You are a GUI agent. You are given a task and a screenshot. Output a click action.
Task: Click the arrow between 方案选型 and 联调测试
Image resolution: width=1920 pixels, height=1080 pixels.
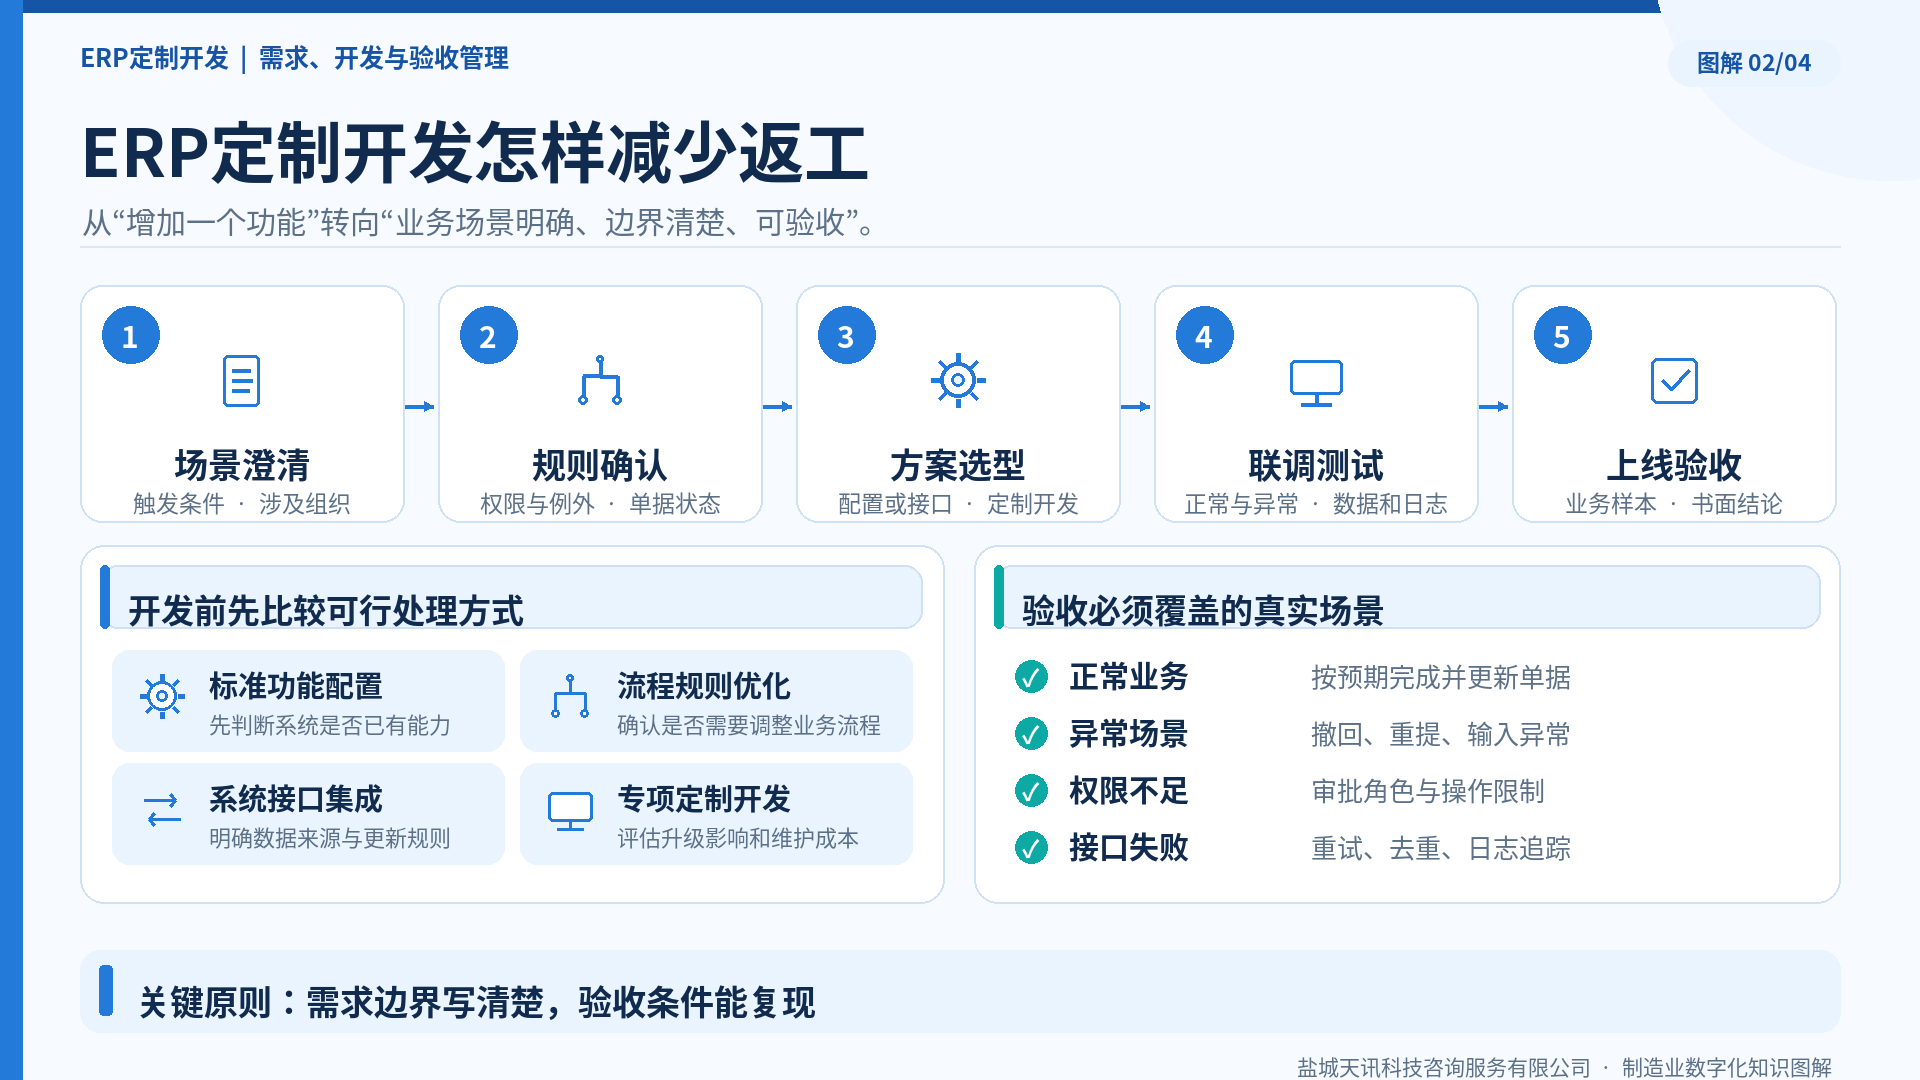click(x=1136, y=406)
